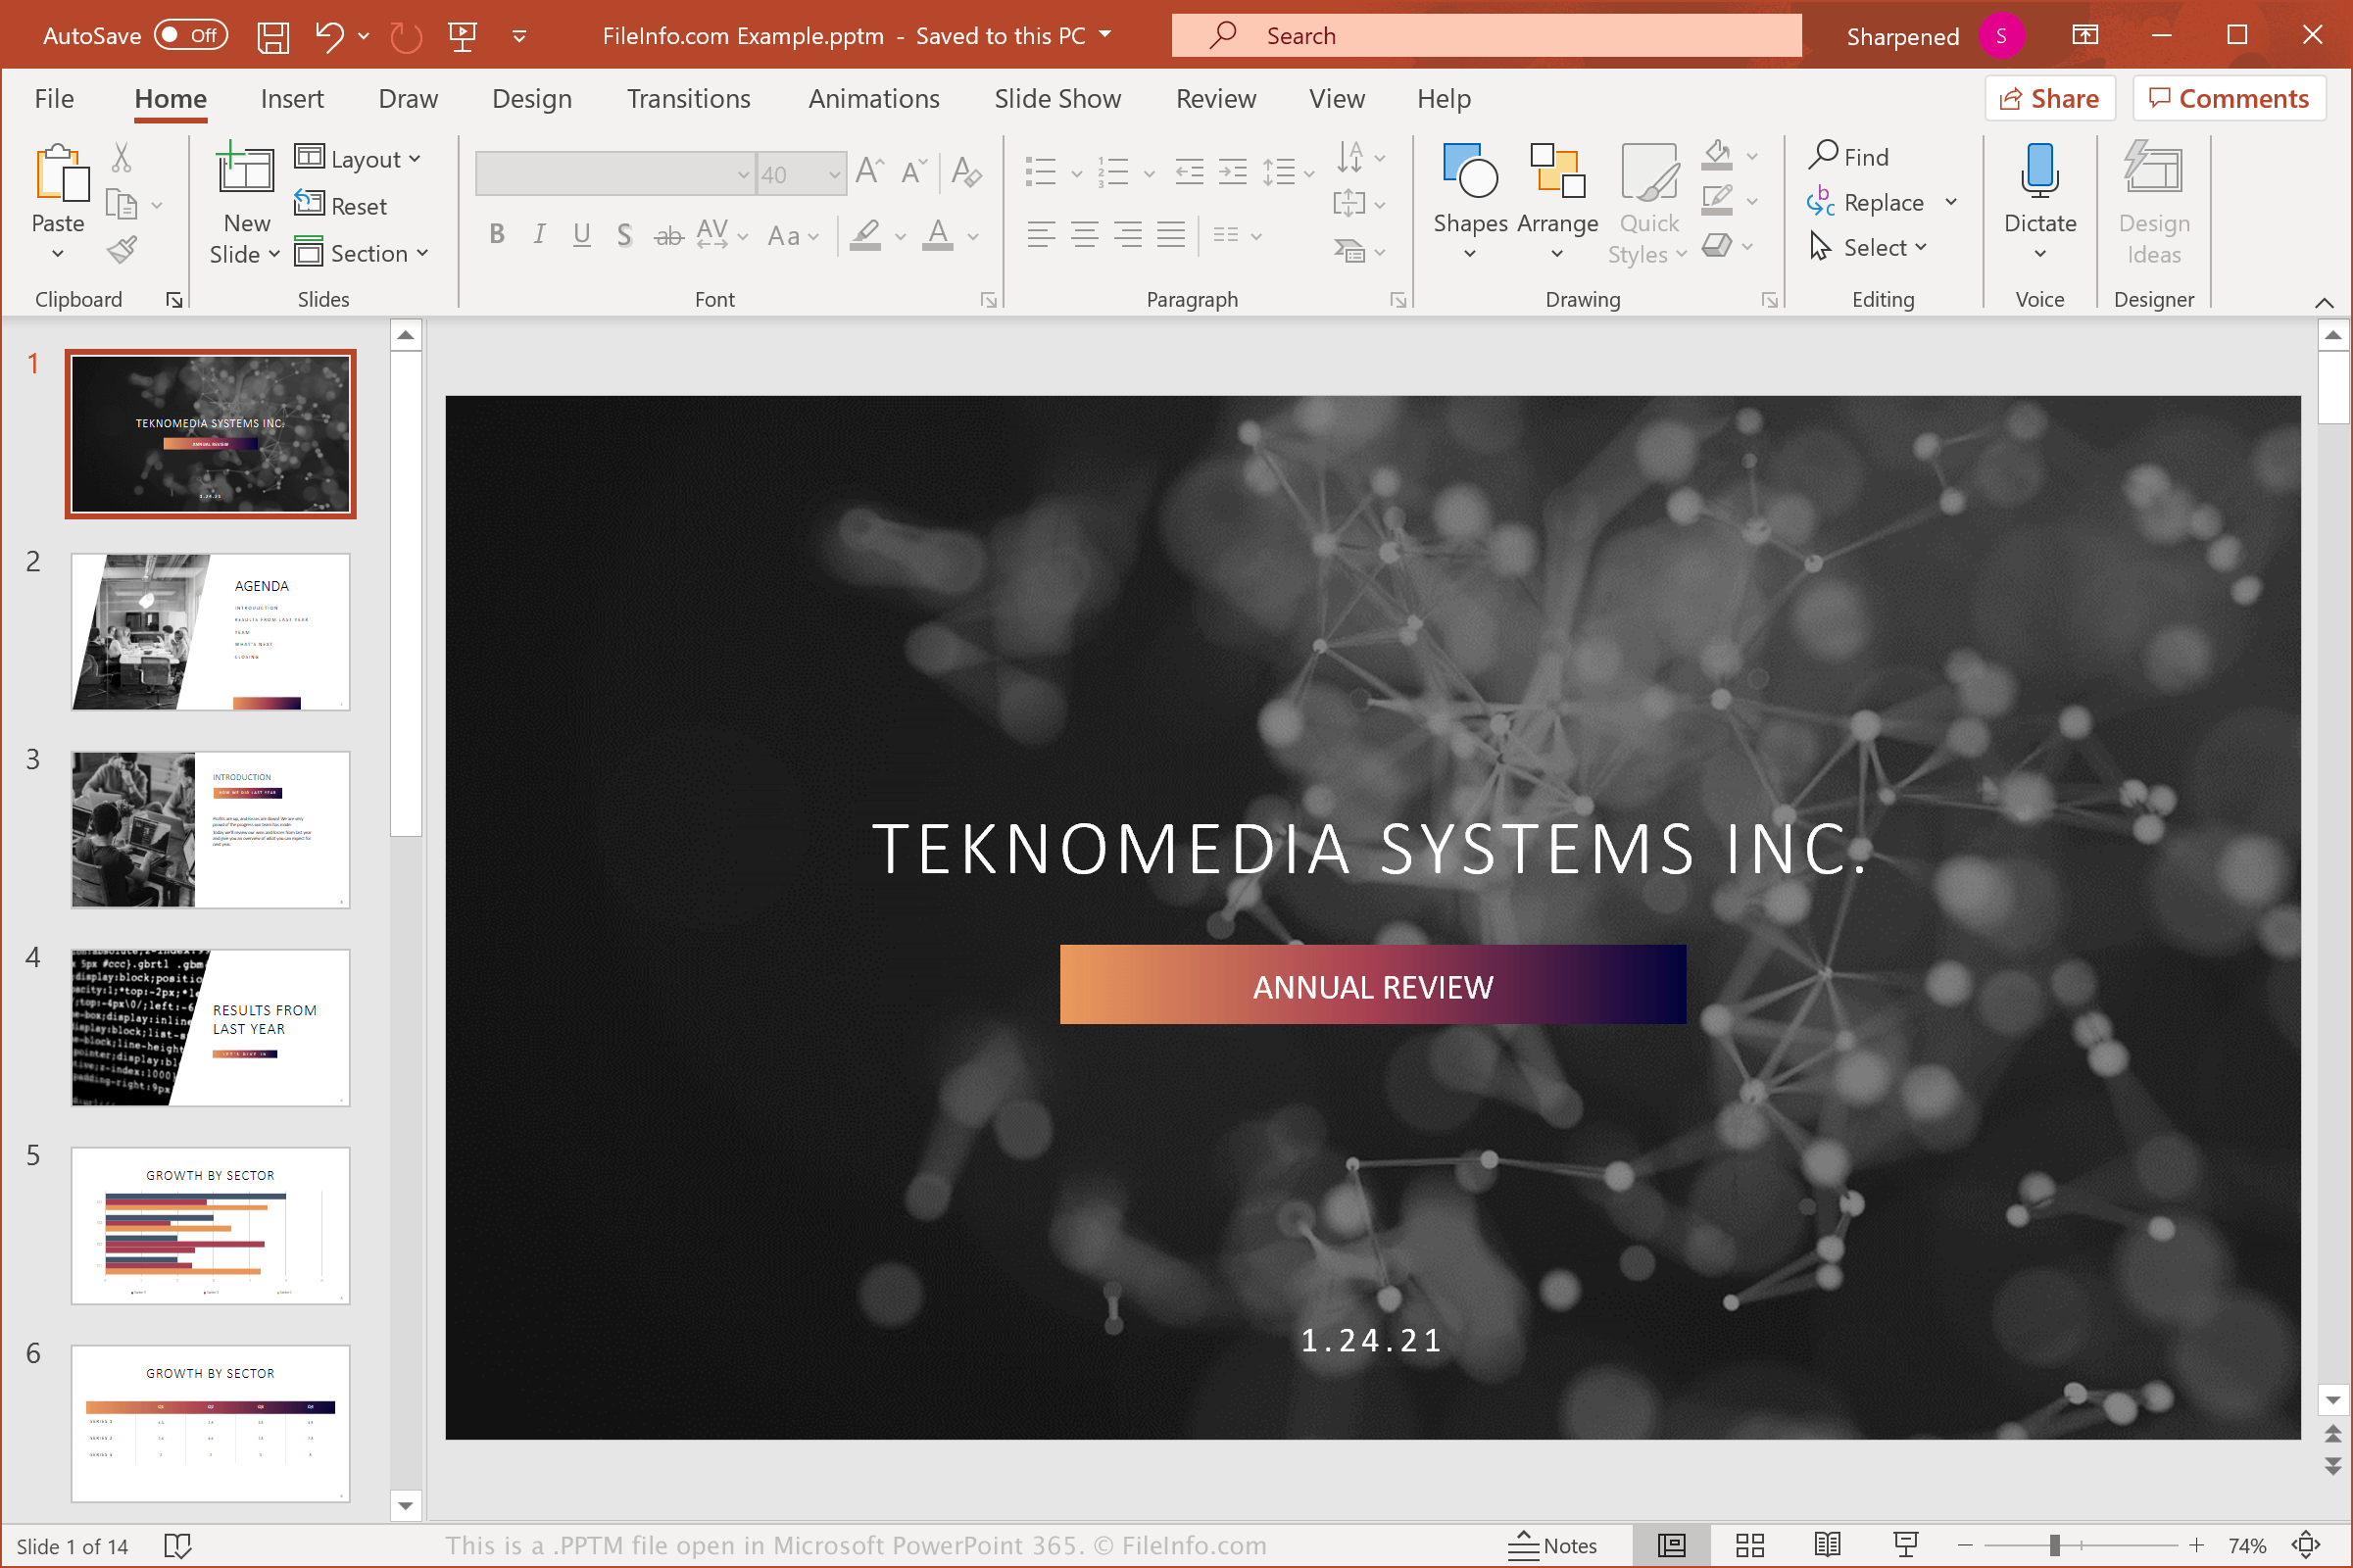Select the Italic formatting icon
Viewport: 2353px width, 1568px height.
(x=539, y=234)
